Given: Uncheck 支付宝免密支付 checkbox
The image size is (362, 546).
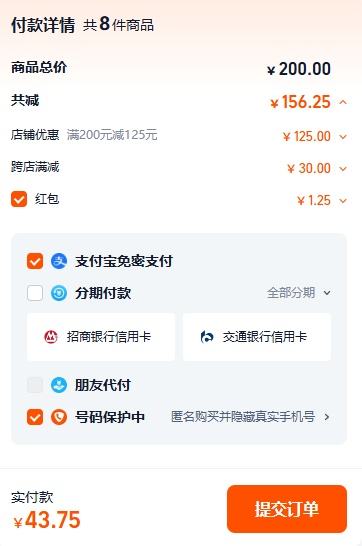Looking at the screenshot, I should pos(35,261).
